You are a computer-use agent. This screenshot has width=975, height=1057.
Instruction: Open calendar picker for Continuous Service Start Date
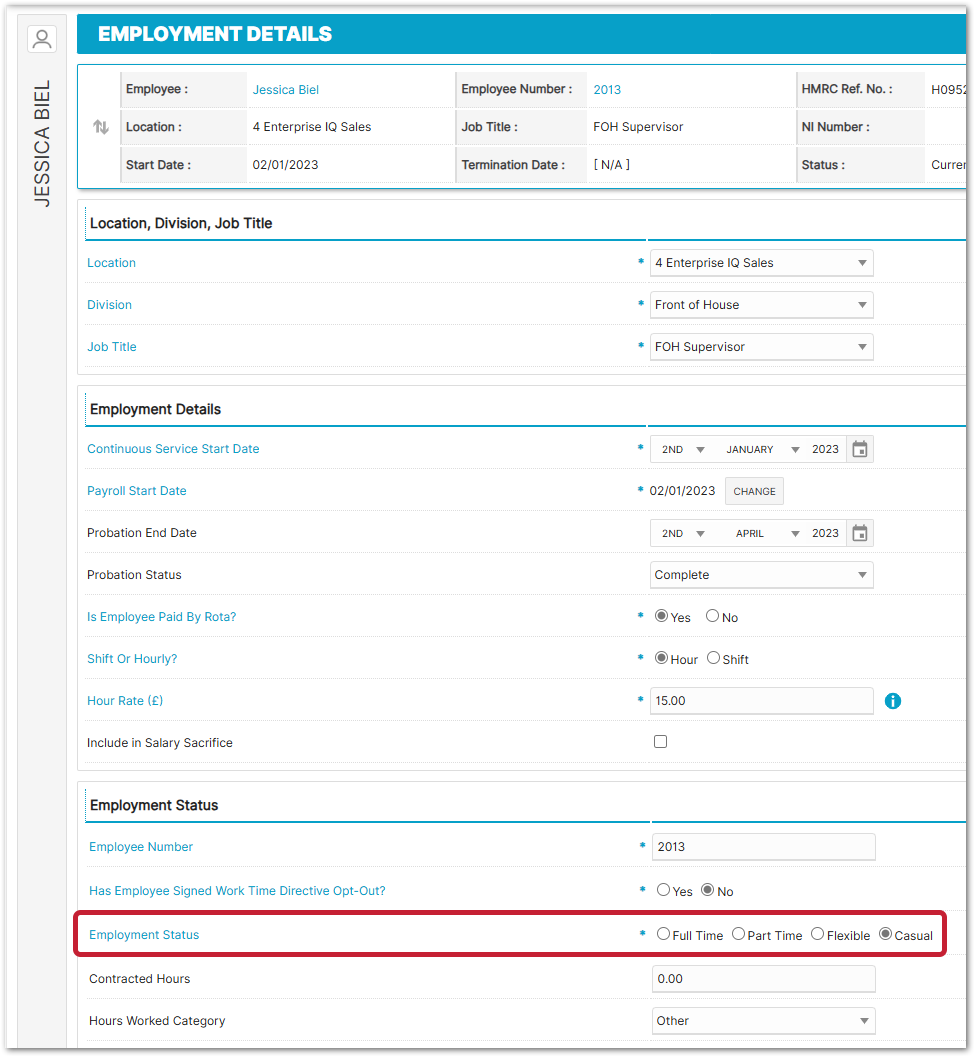coord(859,450)
